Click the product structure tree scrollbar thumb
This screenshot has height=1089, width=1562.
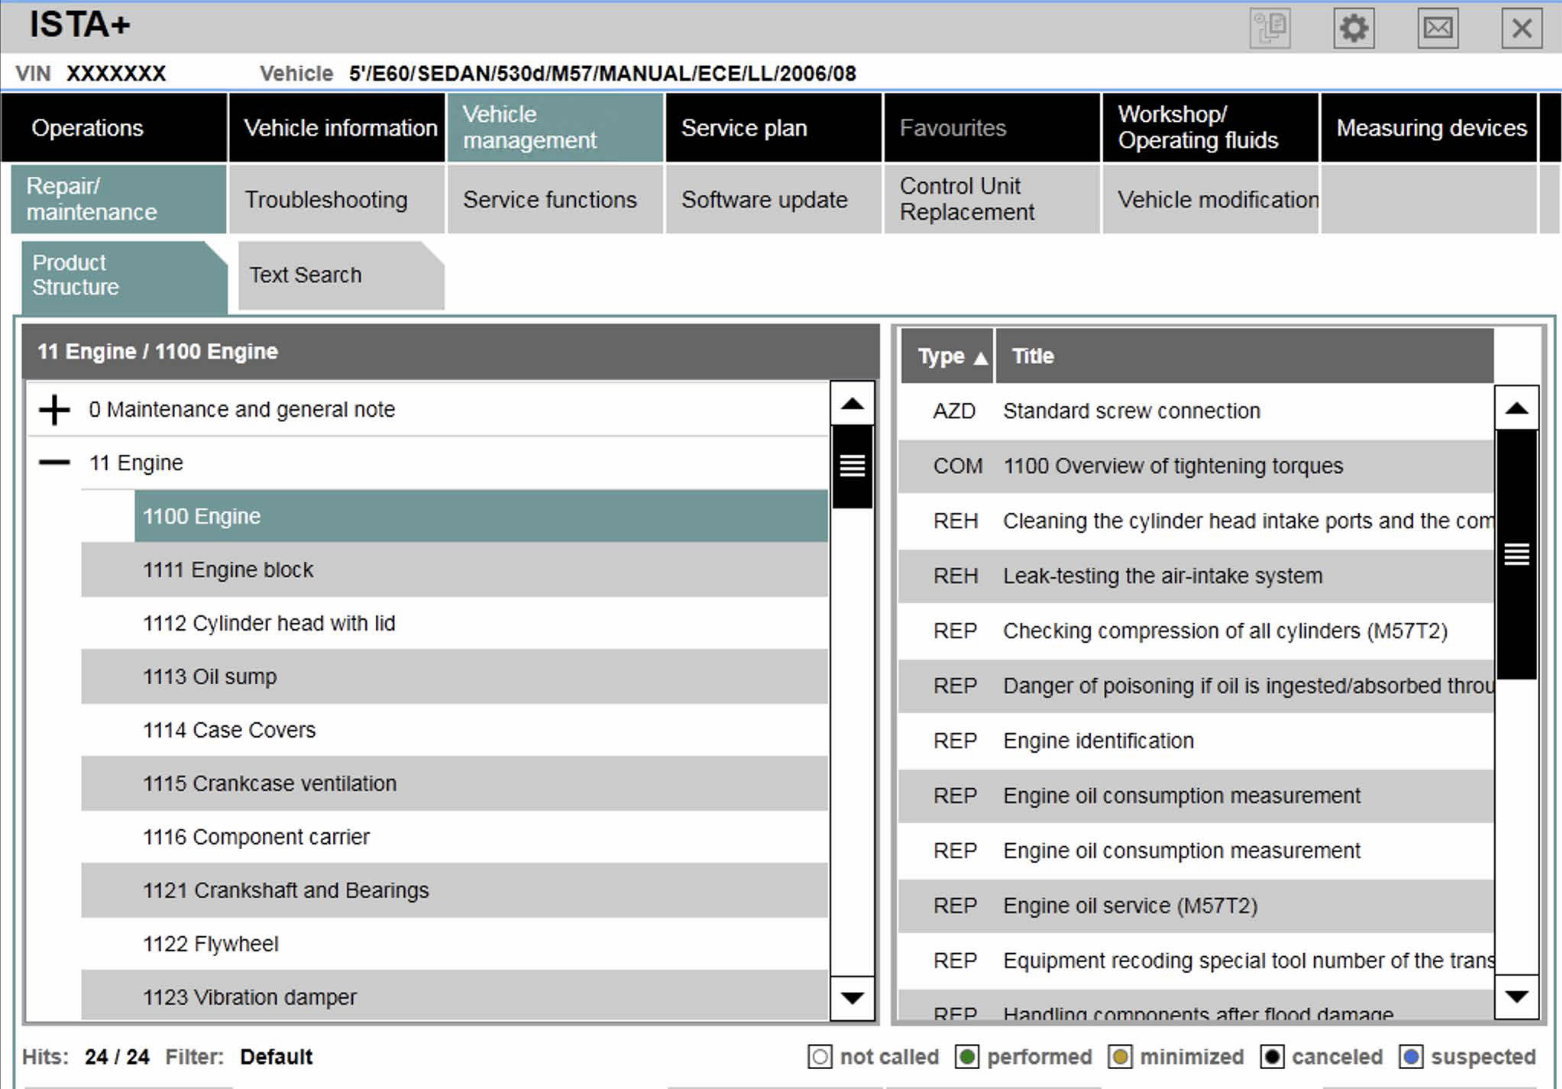tap(852, 466)
